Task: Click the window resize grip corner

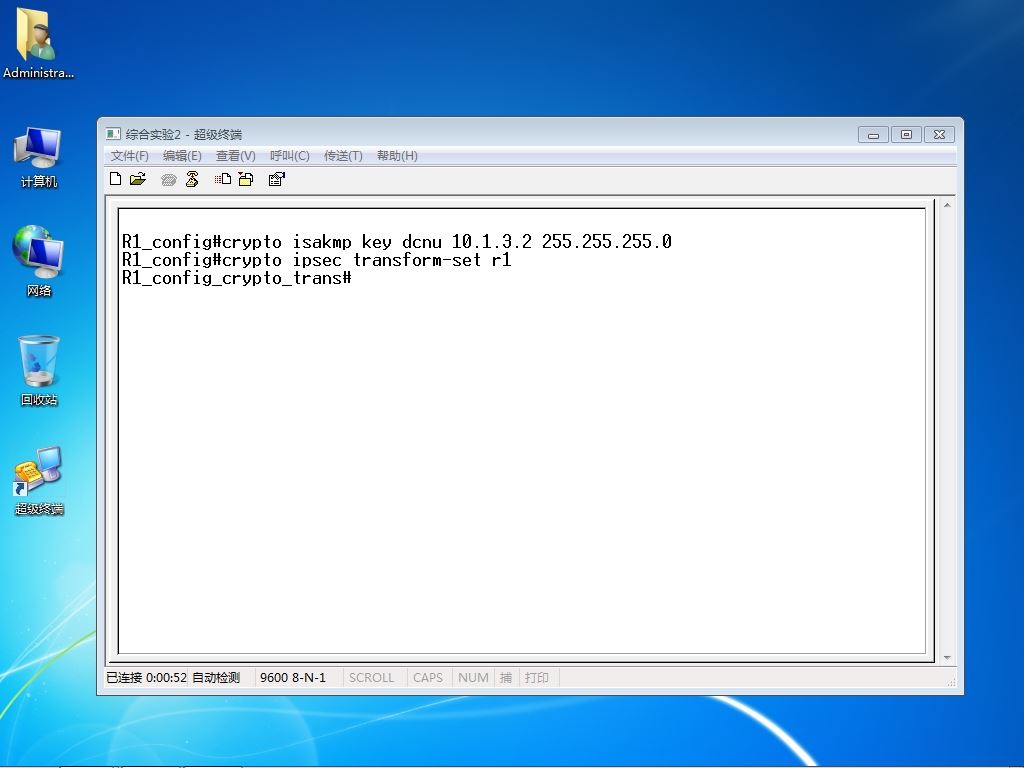Action: pyautogui.click(x=951, y=680)
